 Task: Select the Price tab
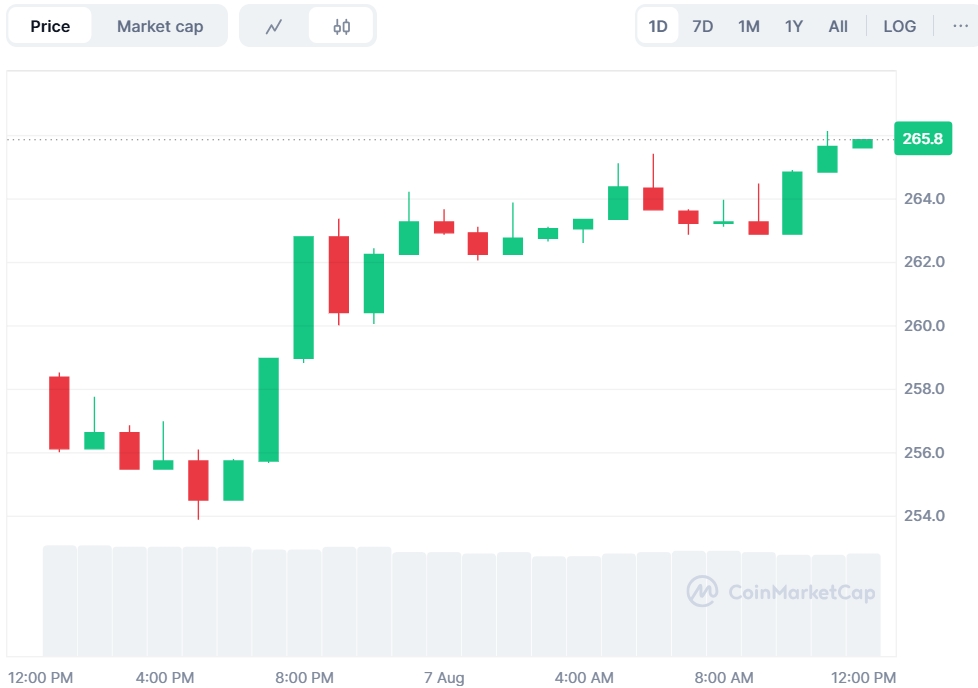click(50, 27)
